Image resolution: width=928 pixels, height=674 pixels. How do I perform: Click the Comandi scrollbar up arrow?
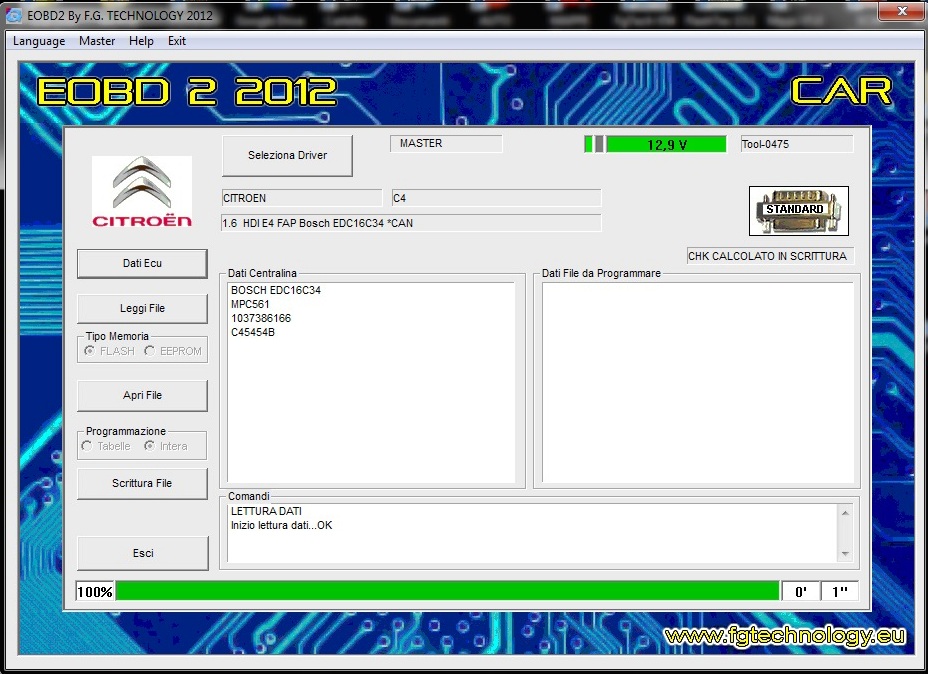point(845,513)
